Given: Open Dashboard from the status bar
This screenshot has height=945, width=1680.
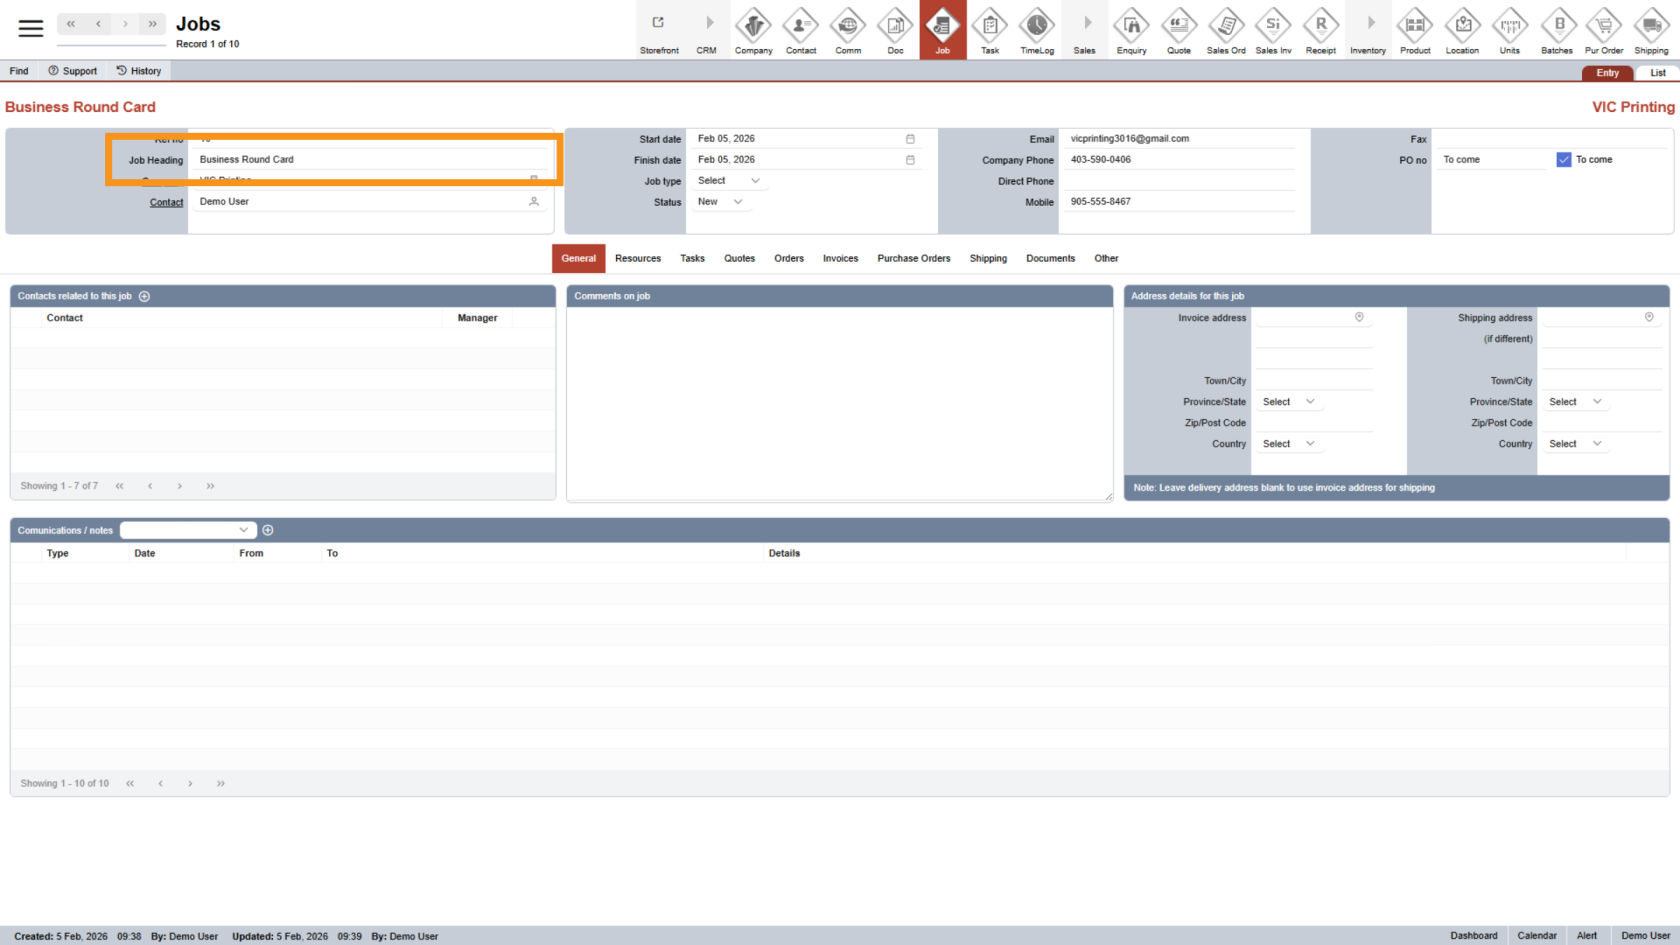Looking at the screenshot, I should click(1473, 936).
